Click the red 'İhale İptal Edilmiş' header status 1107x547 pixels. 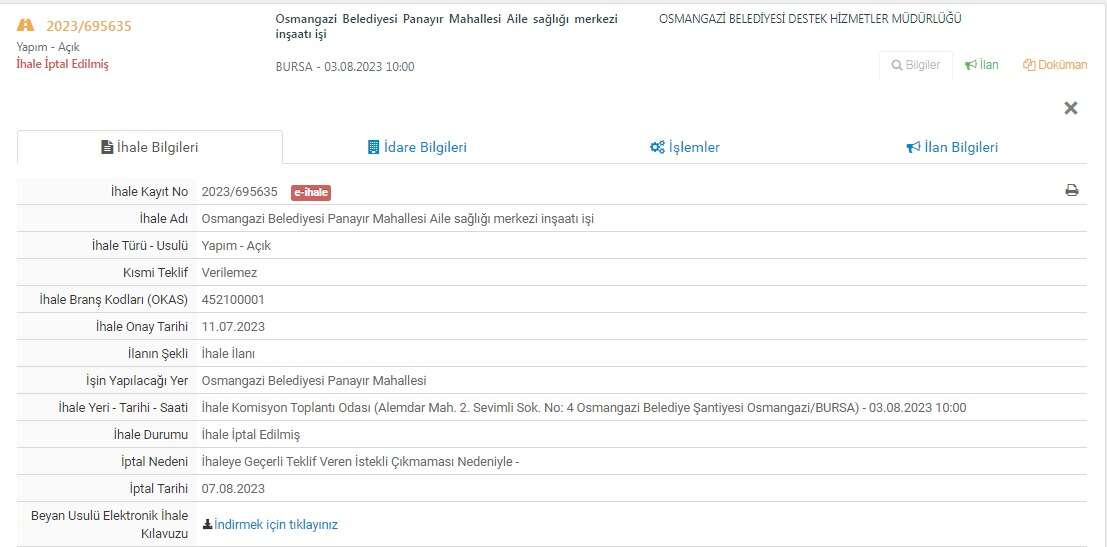(x=62, y=64)
